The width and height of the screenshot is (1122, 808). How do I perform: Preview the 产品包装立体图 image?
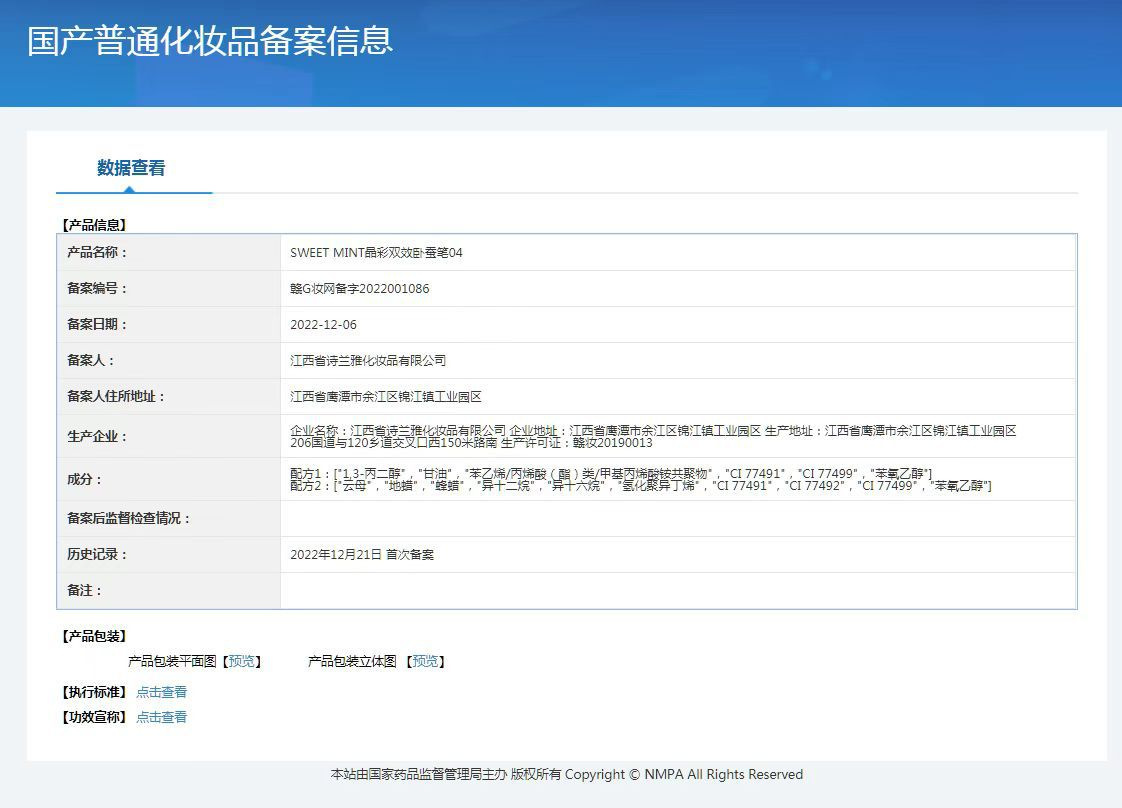426,661
